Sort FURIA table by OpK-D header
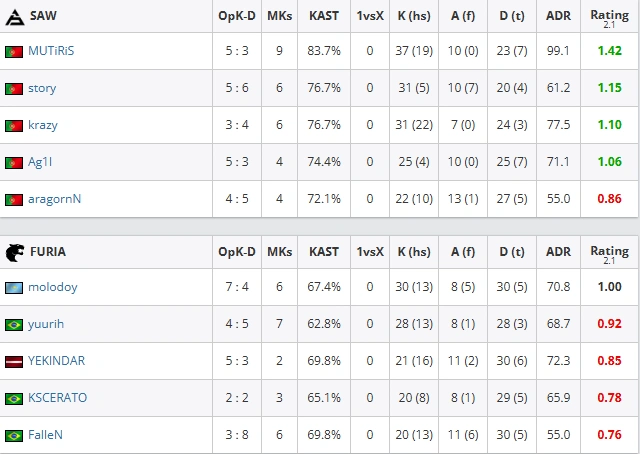 [x=237, y=252]
